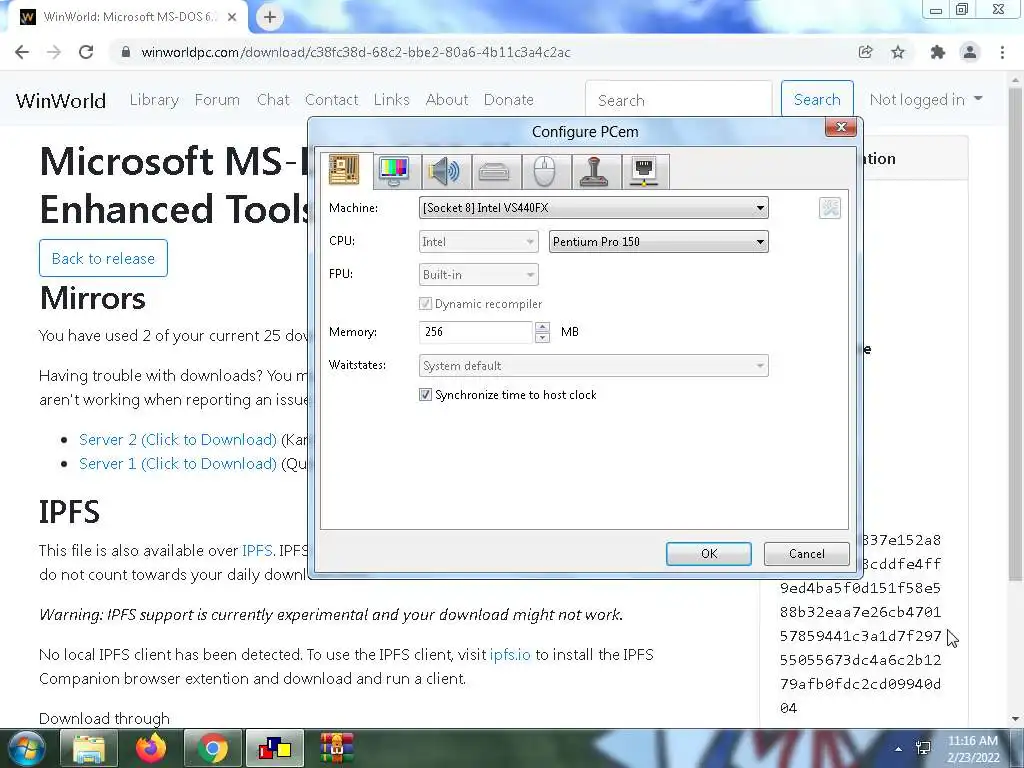Open Firefox from the taskbar
The height and width of the screenshot is (768, 1024).
point(151,749)
